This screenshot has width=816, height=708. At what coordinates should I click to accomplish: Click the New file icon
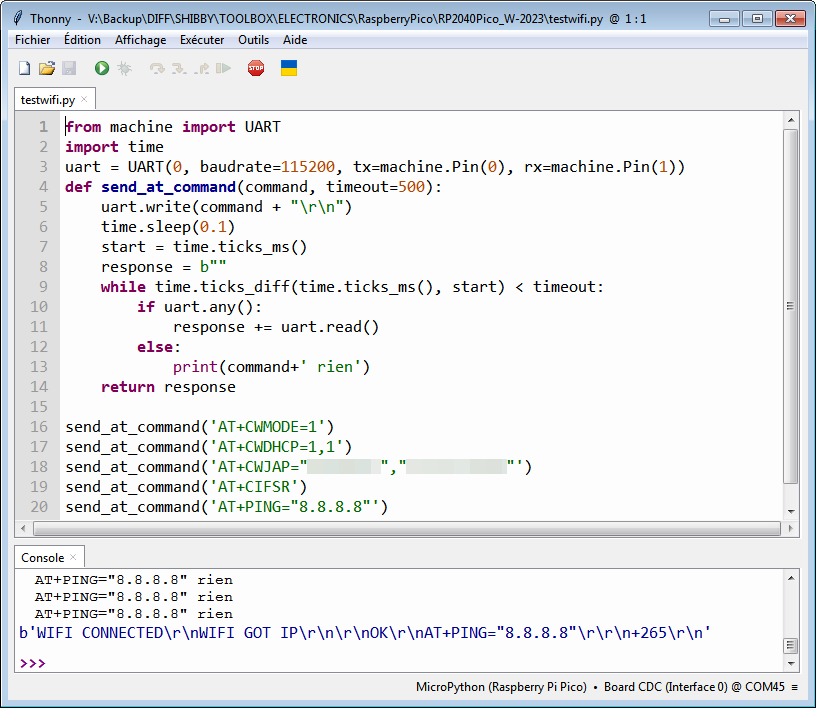pyautogui.click(x=25, y=68)
